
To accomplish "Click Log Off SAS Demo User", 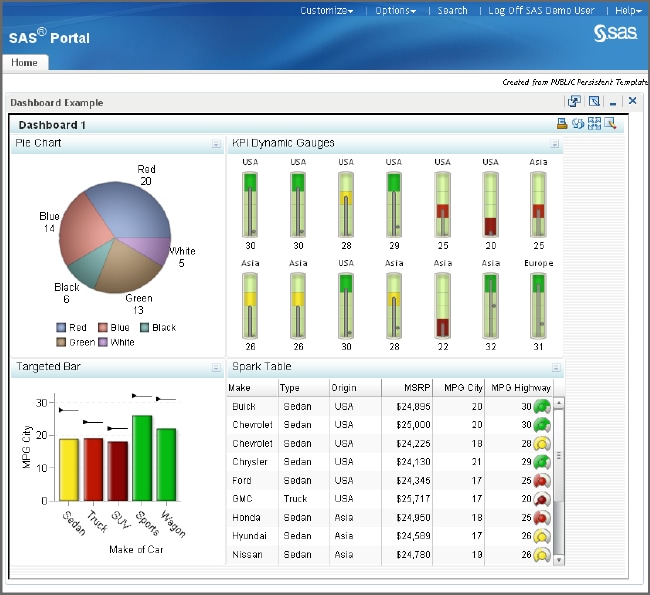I will [x=541, y=10].
